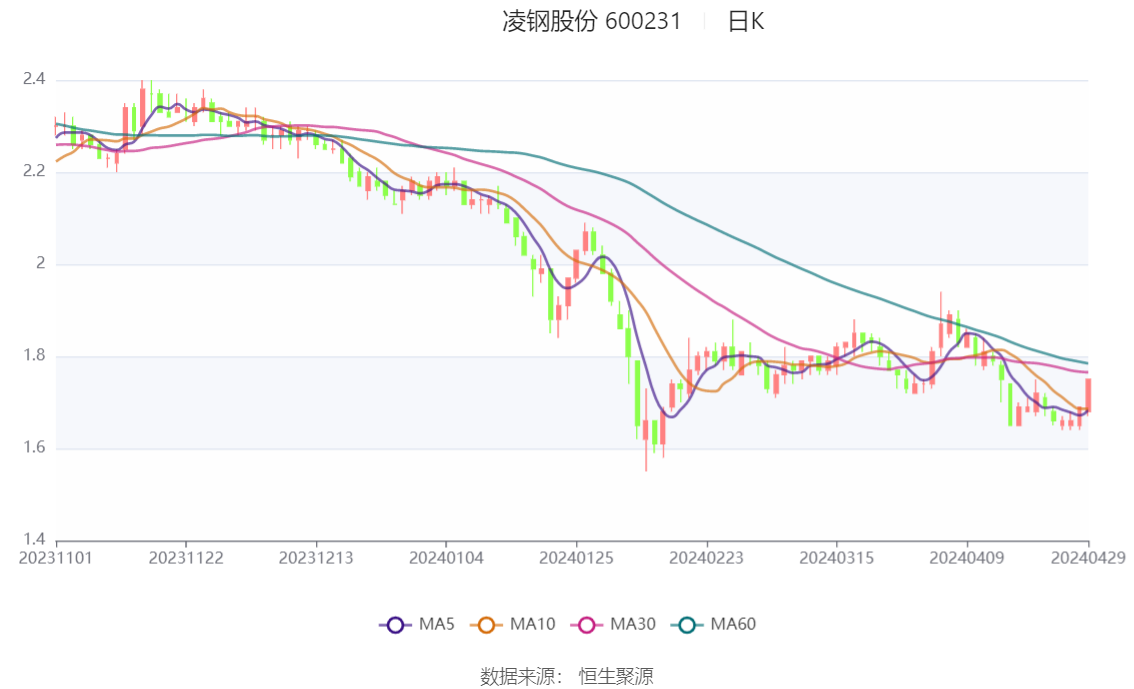This screenshot has height=689, width=1134.
Task: Click the 2.4 y-axis value
Action: coord(34,79)
